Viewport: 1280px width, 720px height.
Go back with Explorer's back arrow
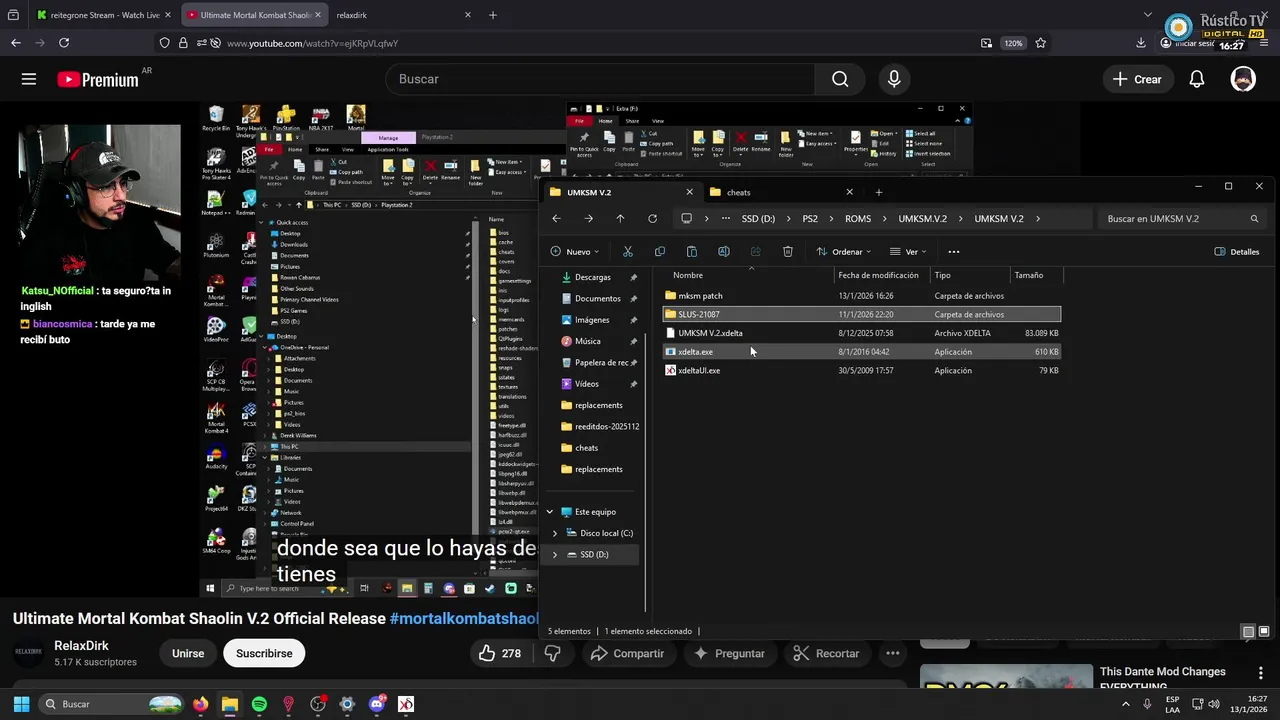tap(557, 219)
